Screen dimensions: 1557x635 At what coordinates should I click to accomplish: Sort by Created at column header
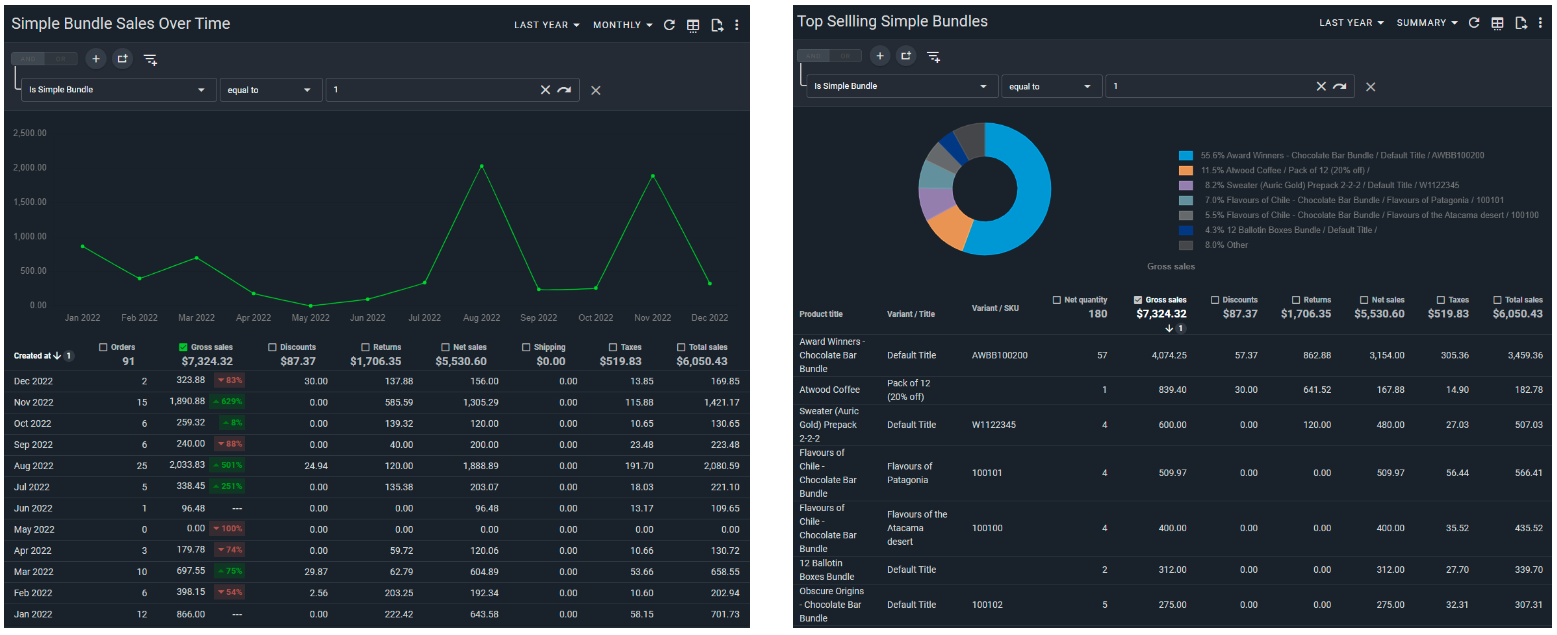tap(34, 356)
